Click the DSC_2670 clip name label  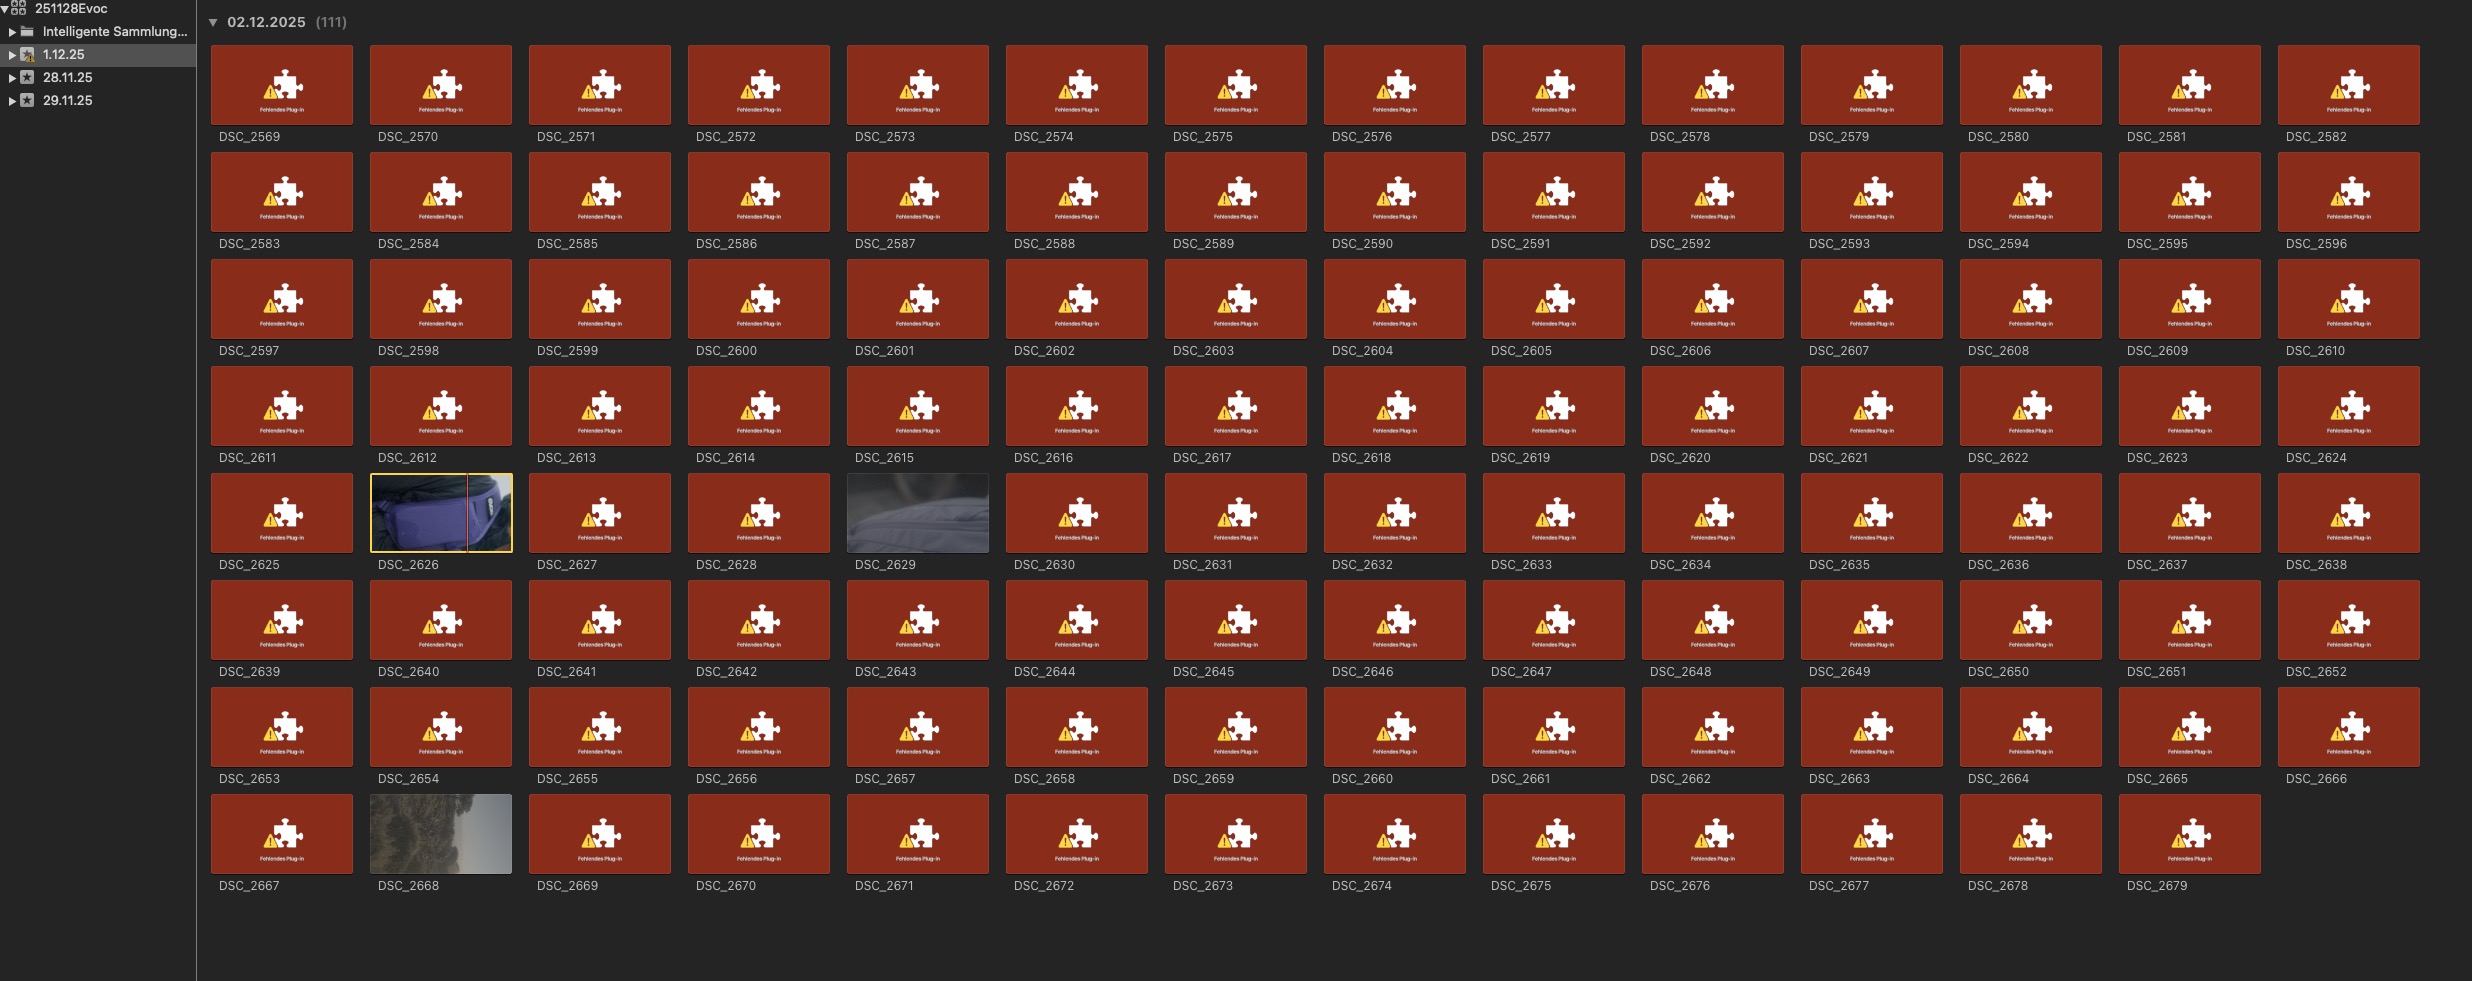click(726, 886)
